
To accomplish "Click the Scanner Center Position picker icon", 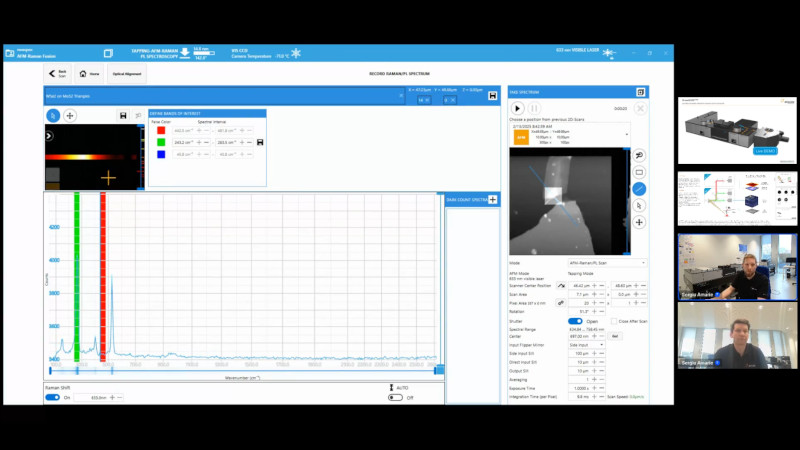I will (x=561, y=286).
